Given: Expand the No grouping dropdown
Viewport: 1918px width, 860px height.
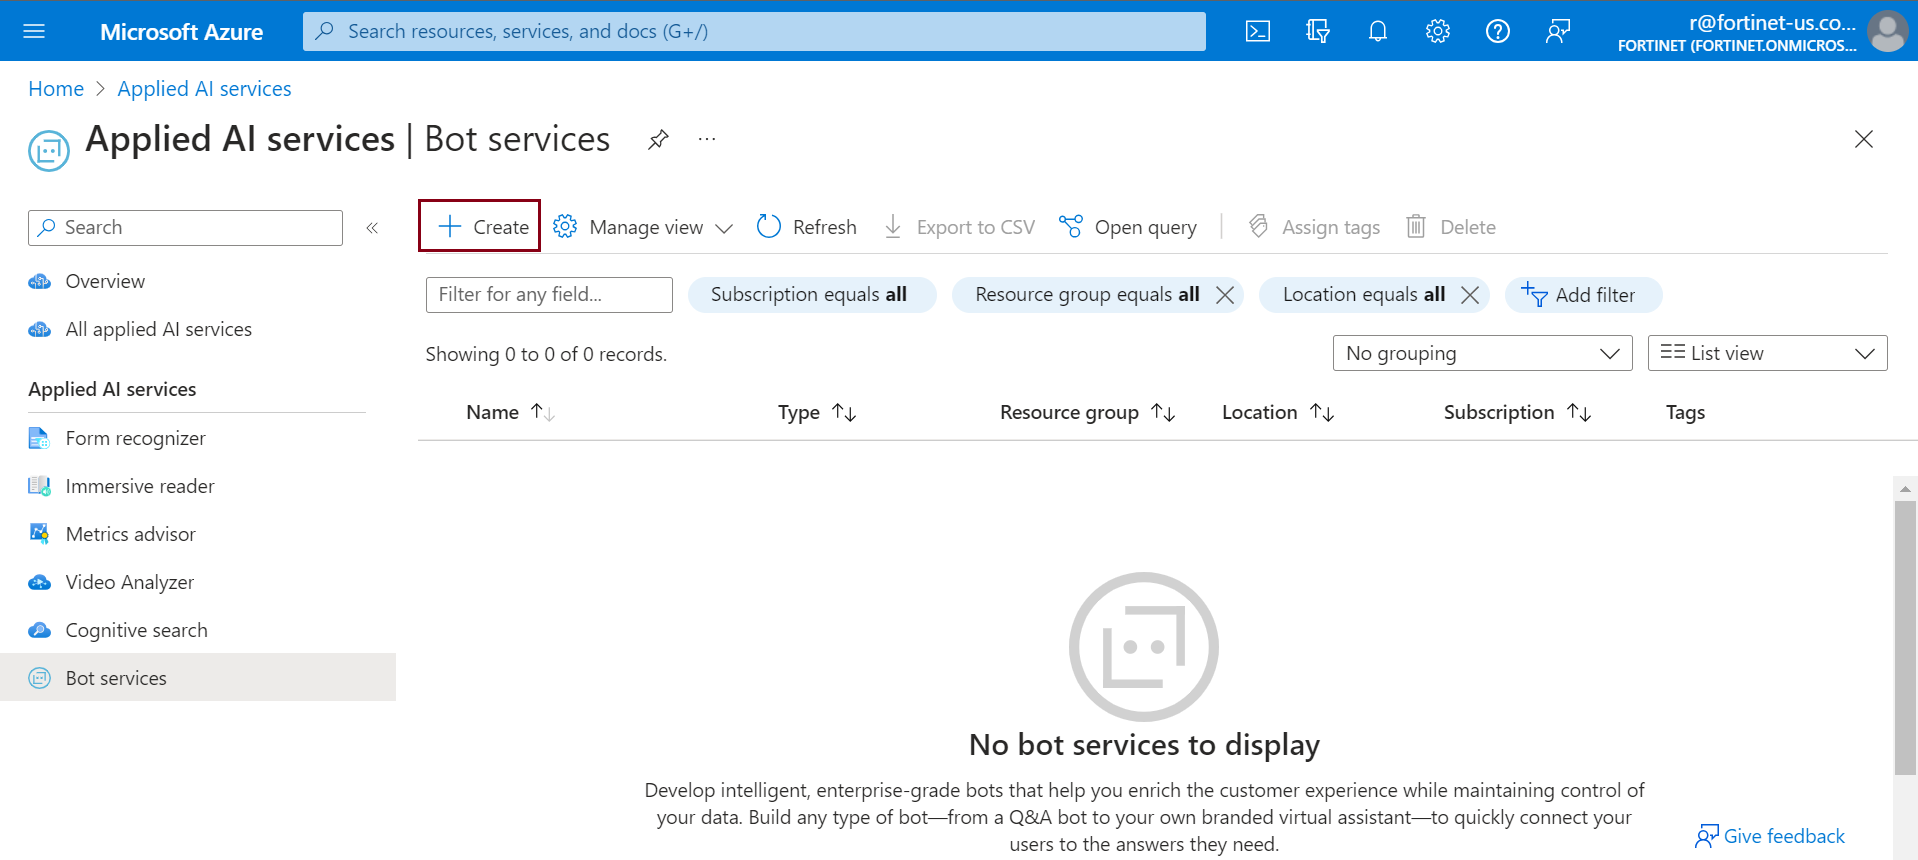Looking at the screenshot, I should [x=1481, y=353].
